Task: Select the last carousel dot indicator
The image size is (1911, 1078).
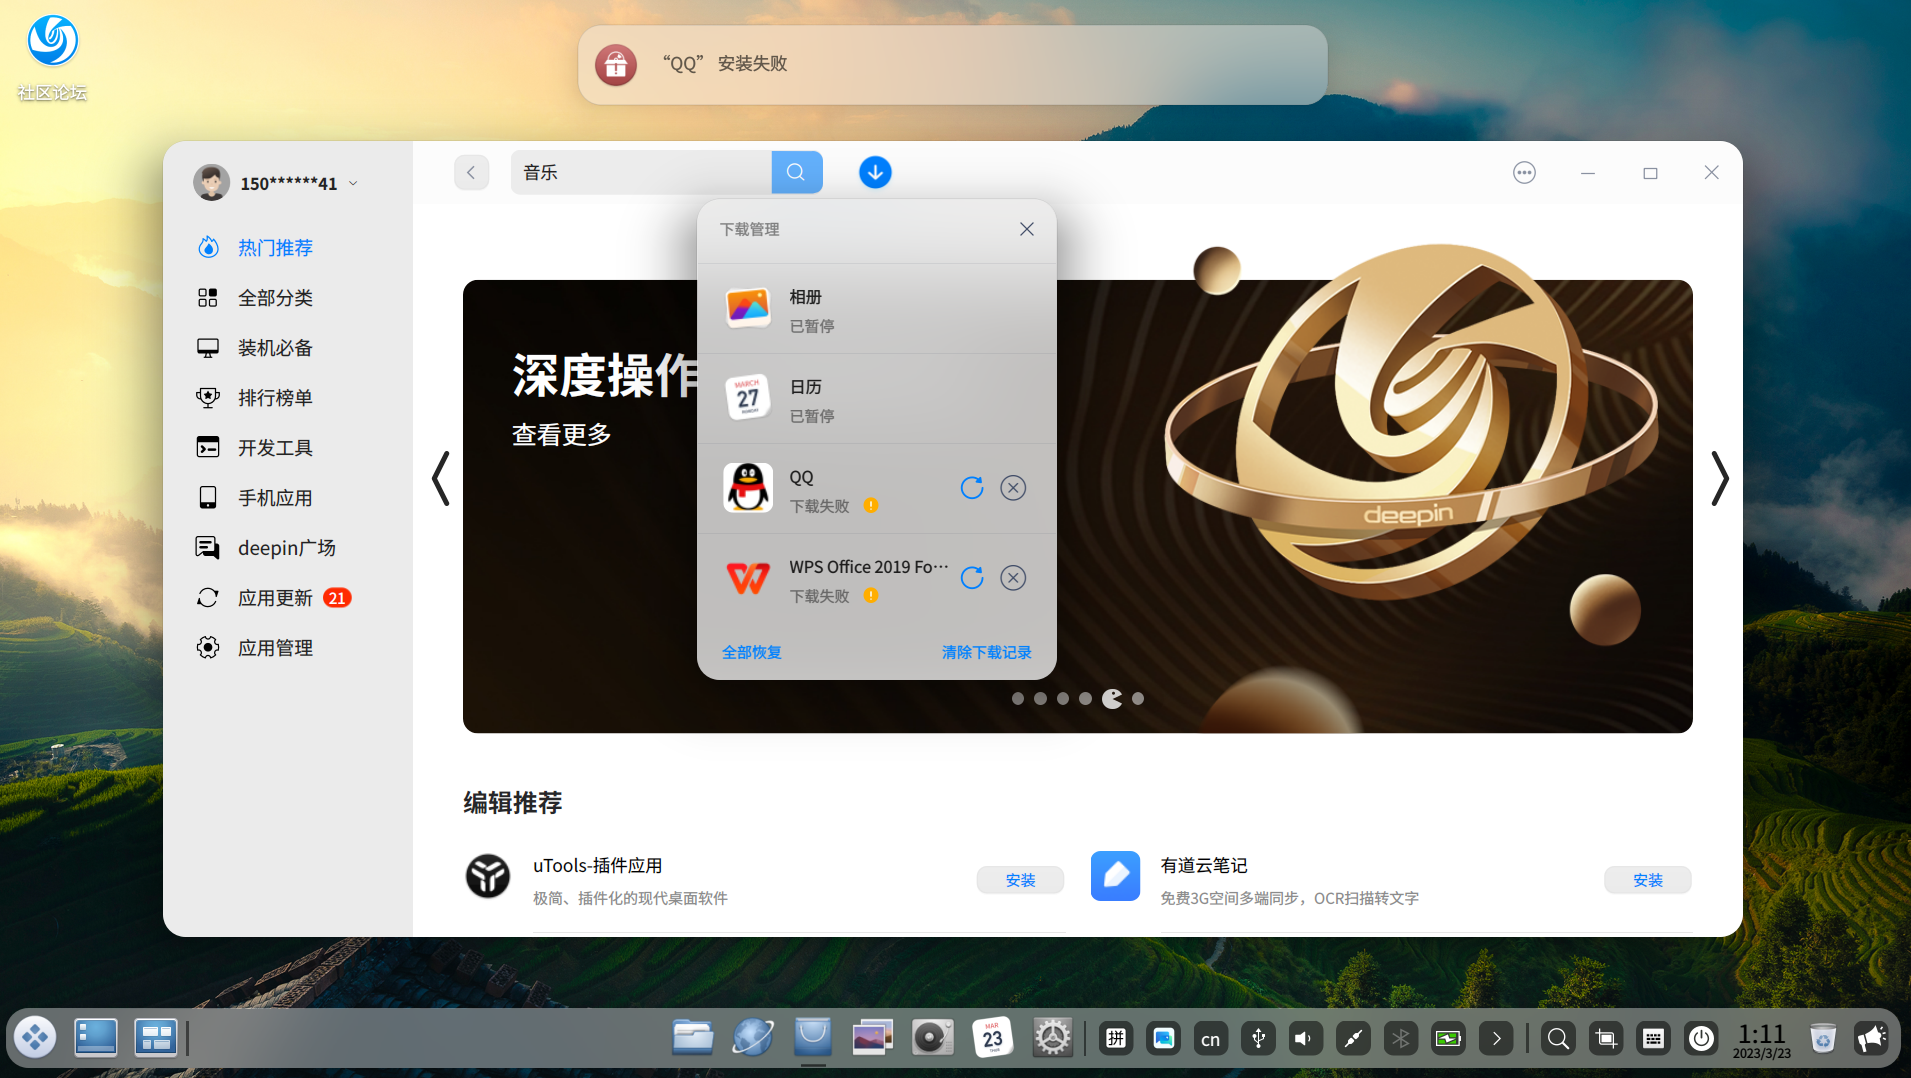Action: (1137, 698)
